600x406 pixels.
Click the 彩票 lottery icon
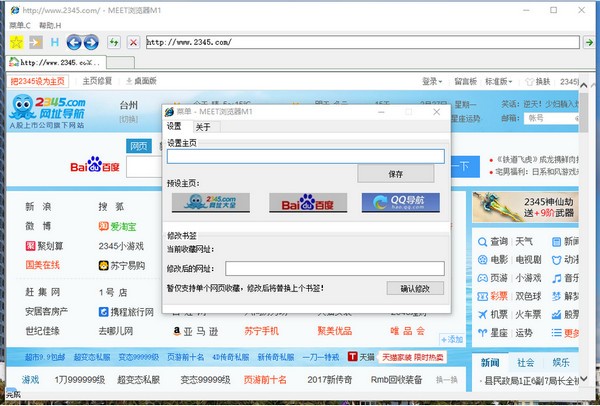(483, 296)
